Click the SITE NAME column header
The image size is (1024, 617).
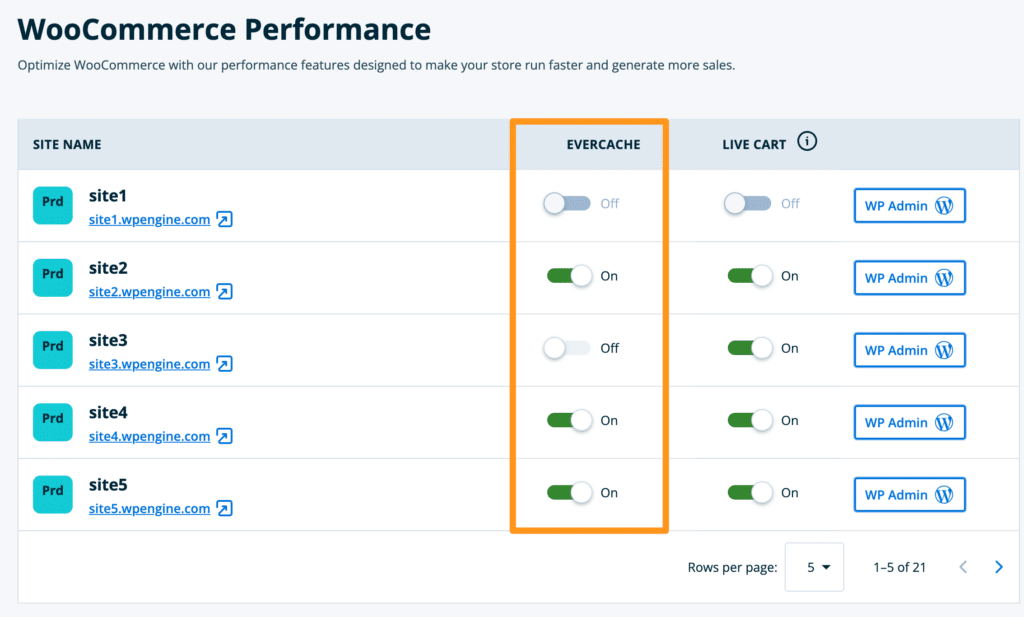coord(67,144)
